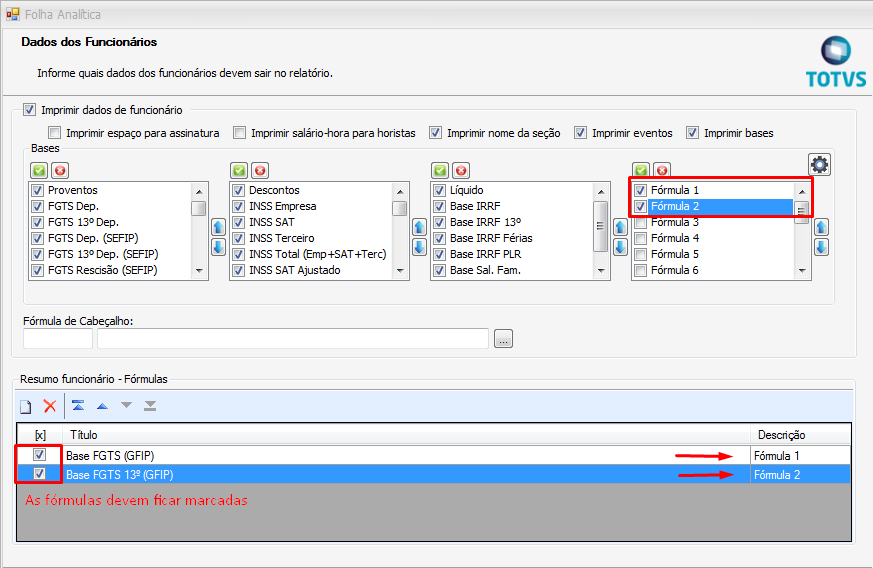Move item up with arrow beside Líquido list
This screenshot has height=568, width=873.
(620, 227)
